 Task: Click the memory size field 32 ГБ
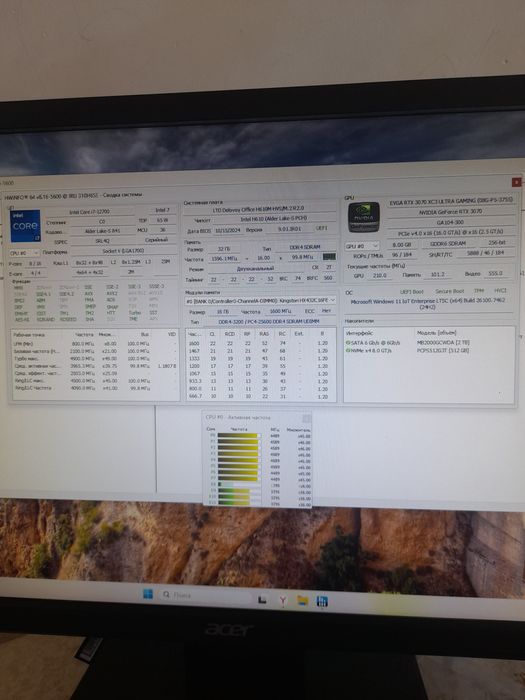coord(224,249)
